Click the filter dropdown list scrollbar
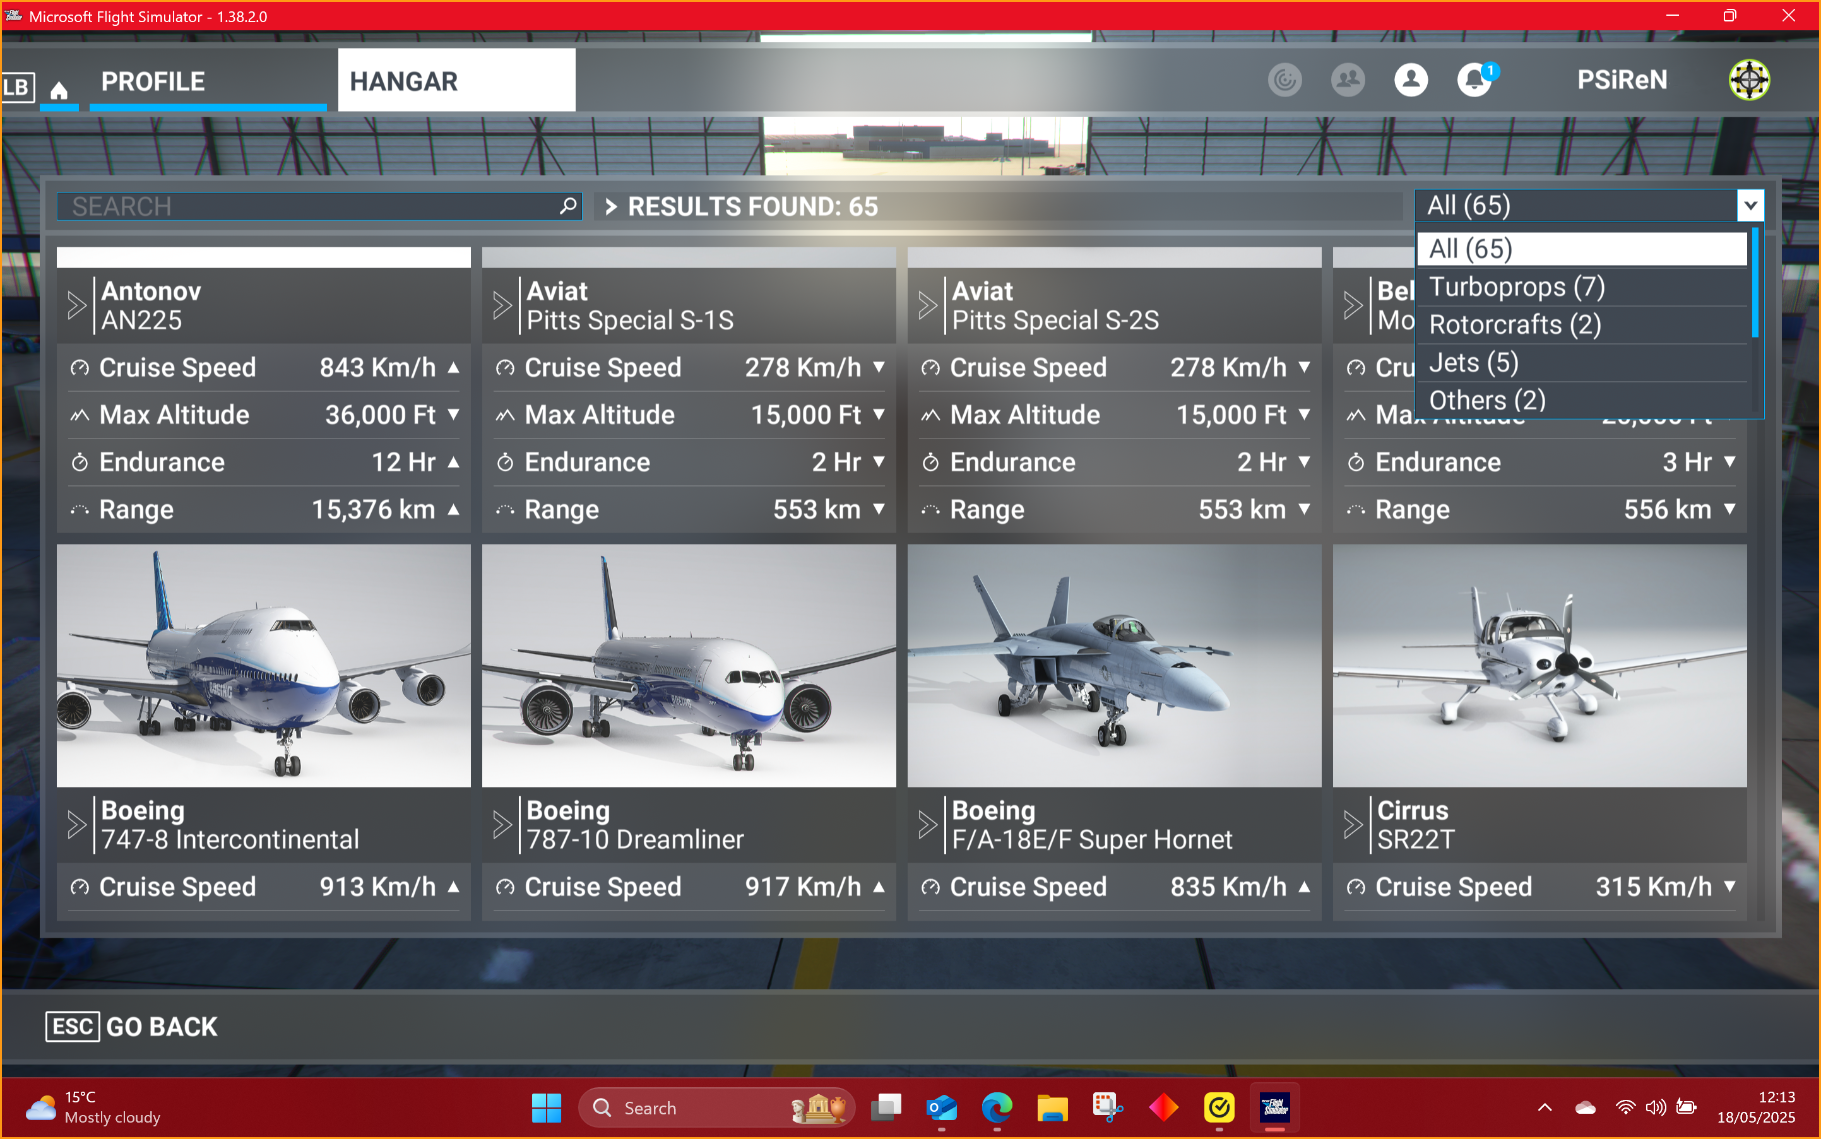 click(1755, 283)
